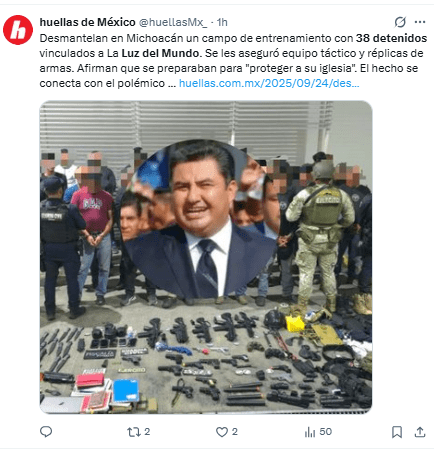
Task: Open the three-dot More options menu
Action: coord(420,22)
